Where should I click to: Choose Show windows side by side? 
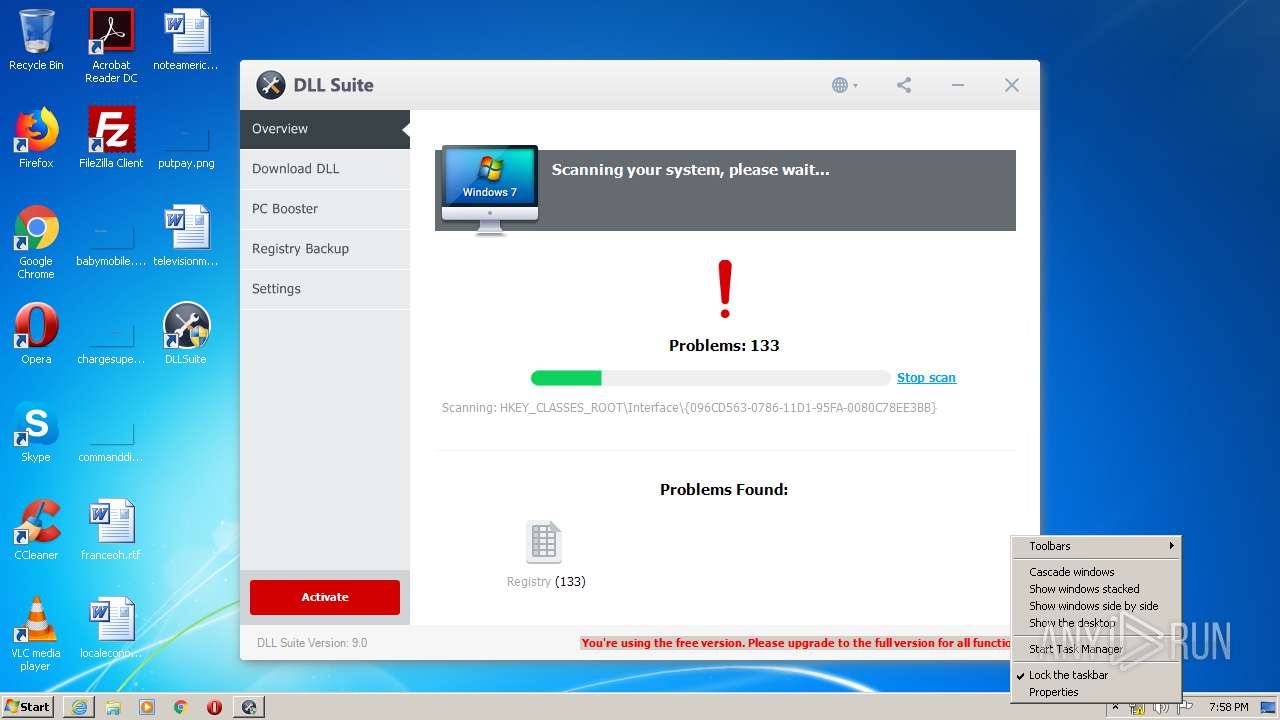[1097, 606]
